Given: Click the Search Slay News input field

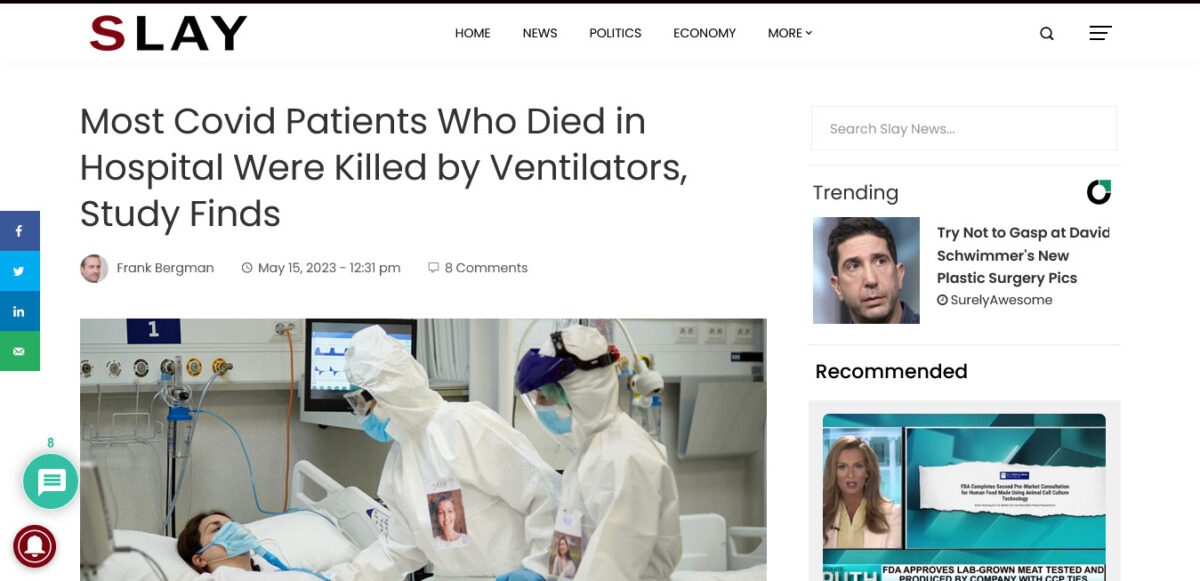Looking at the screenshot, I should coord(963,129).
